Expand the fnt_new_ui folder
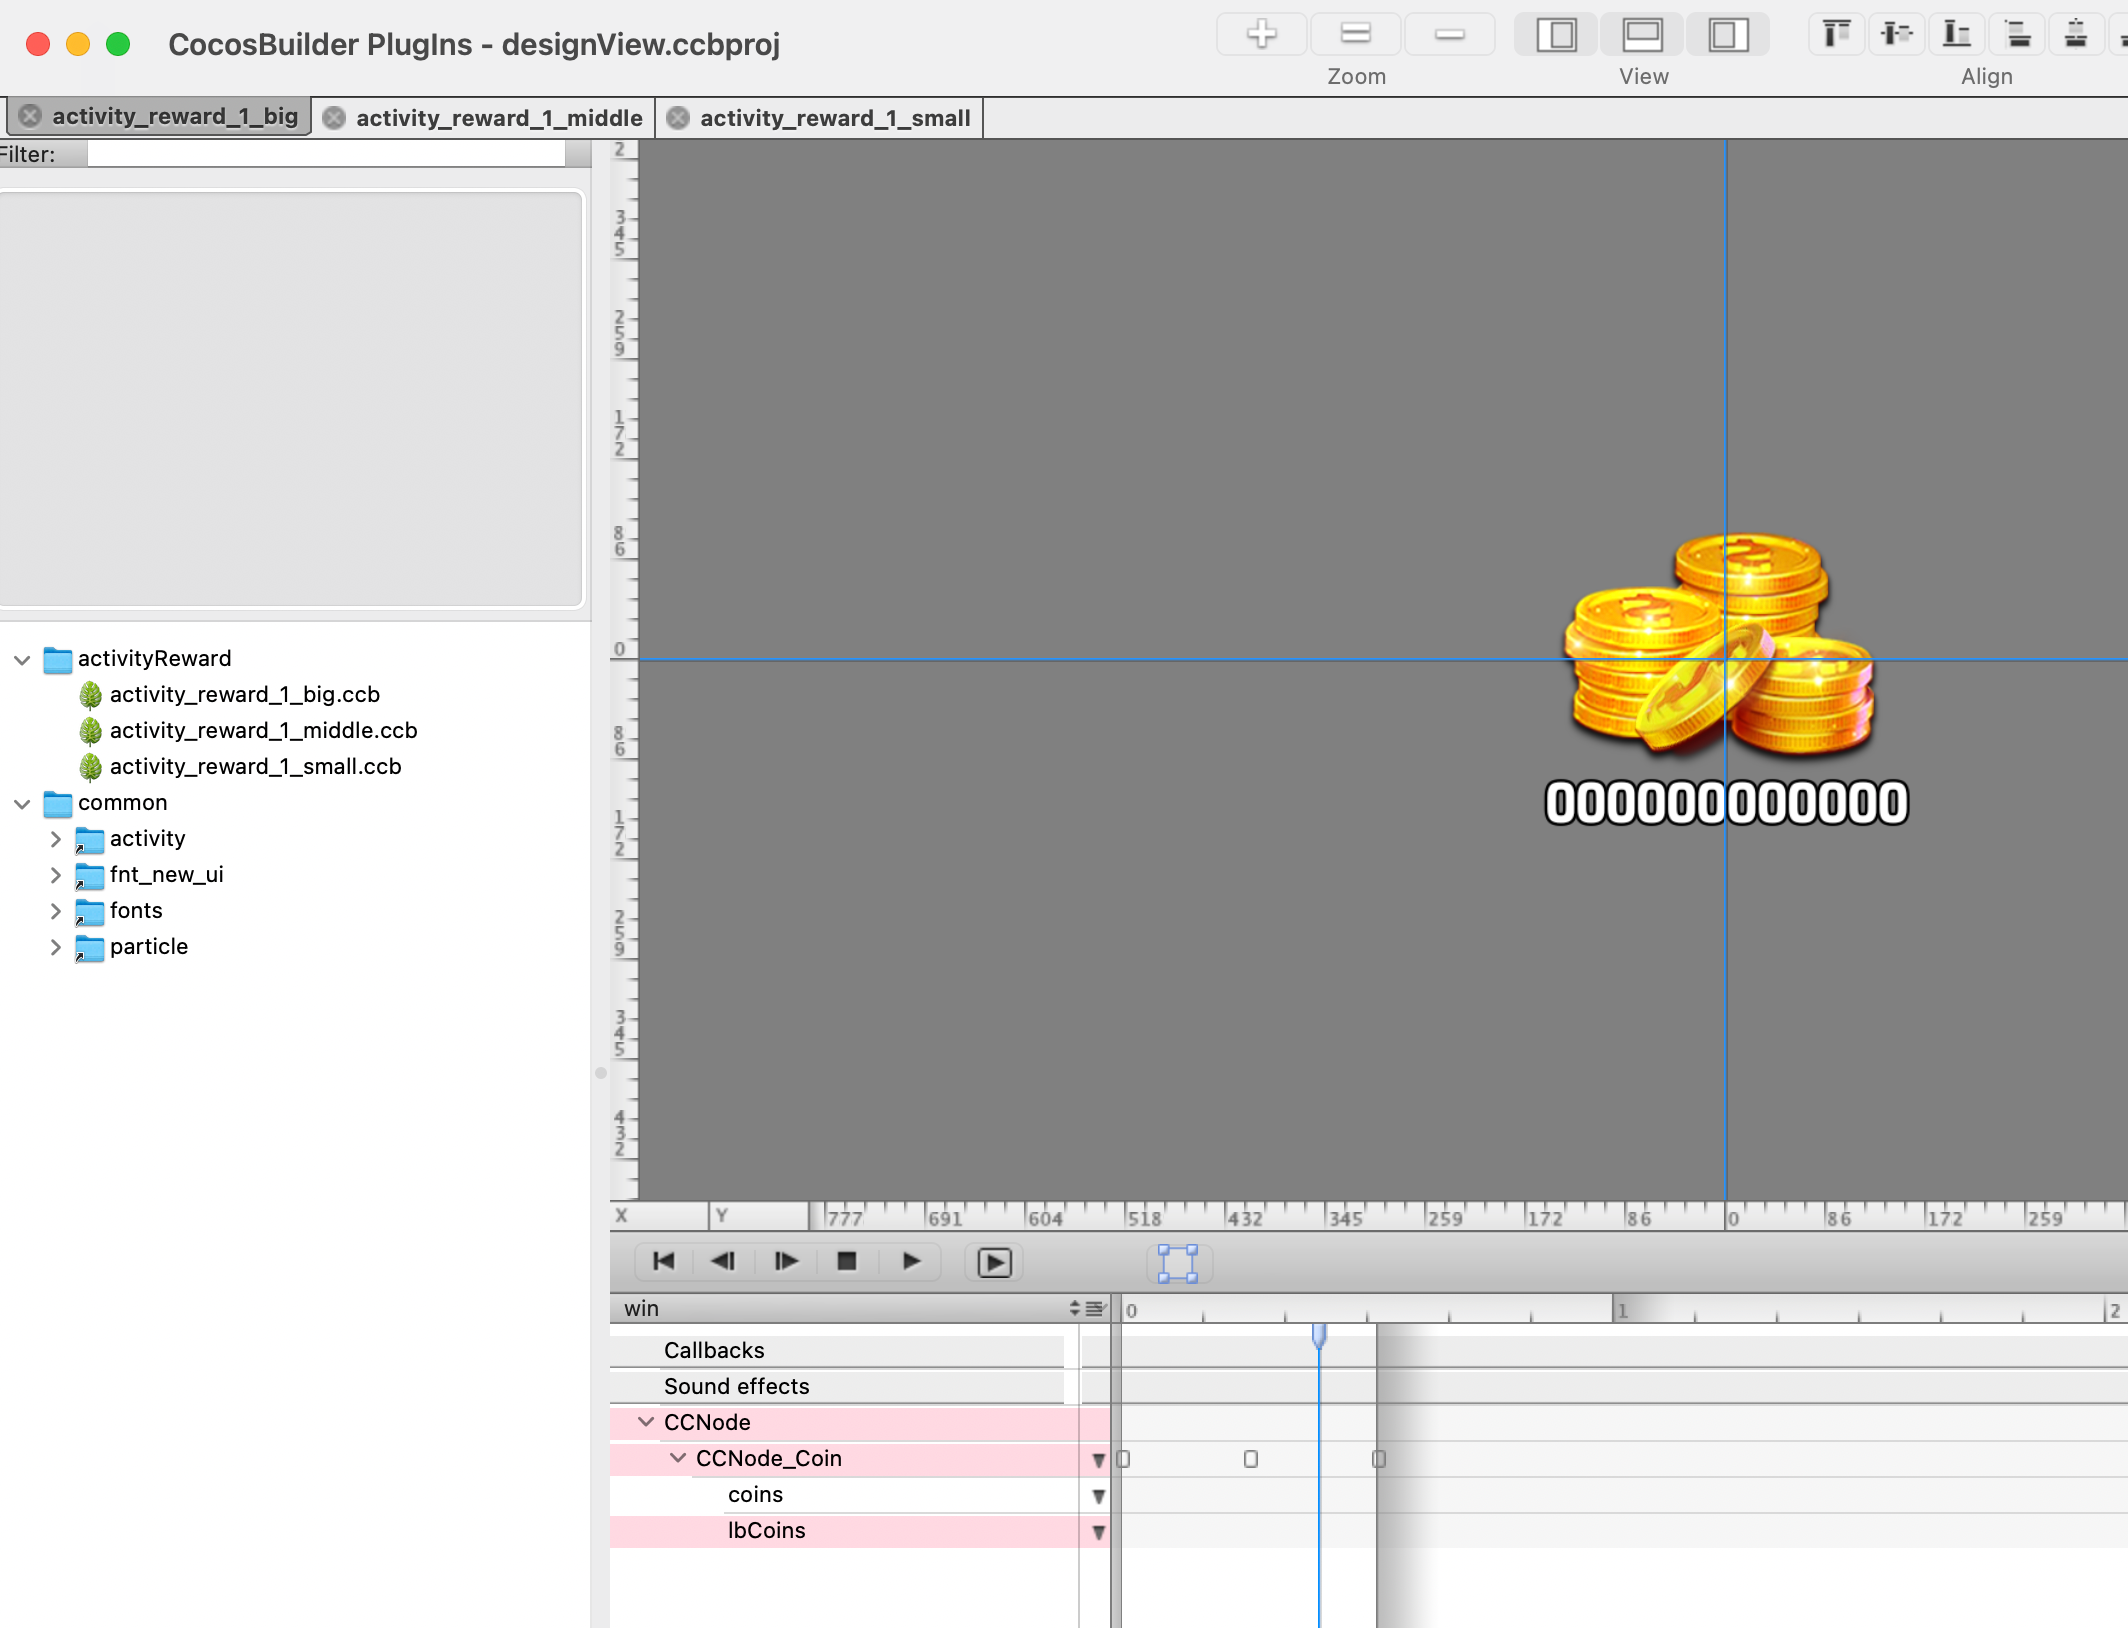 56,875
